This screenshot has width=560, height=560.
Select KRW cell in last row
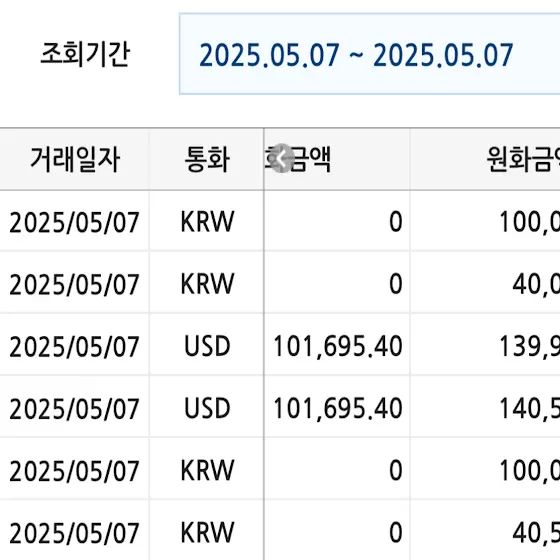(207, 532)
